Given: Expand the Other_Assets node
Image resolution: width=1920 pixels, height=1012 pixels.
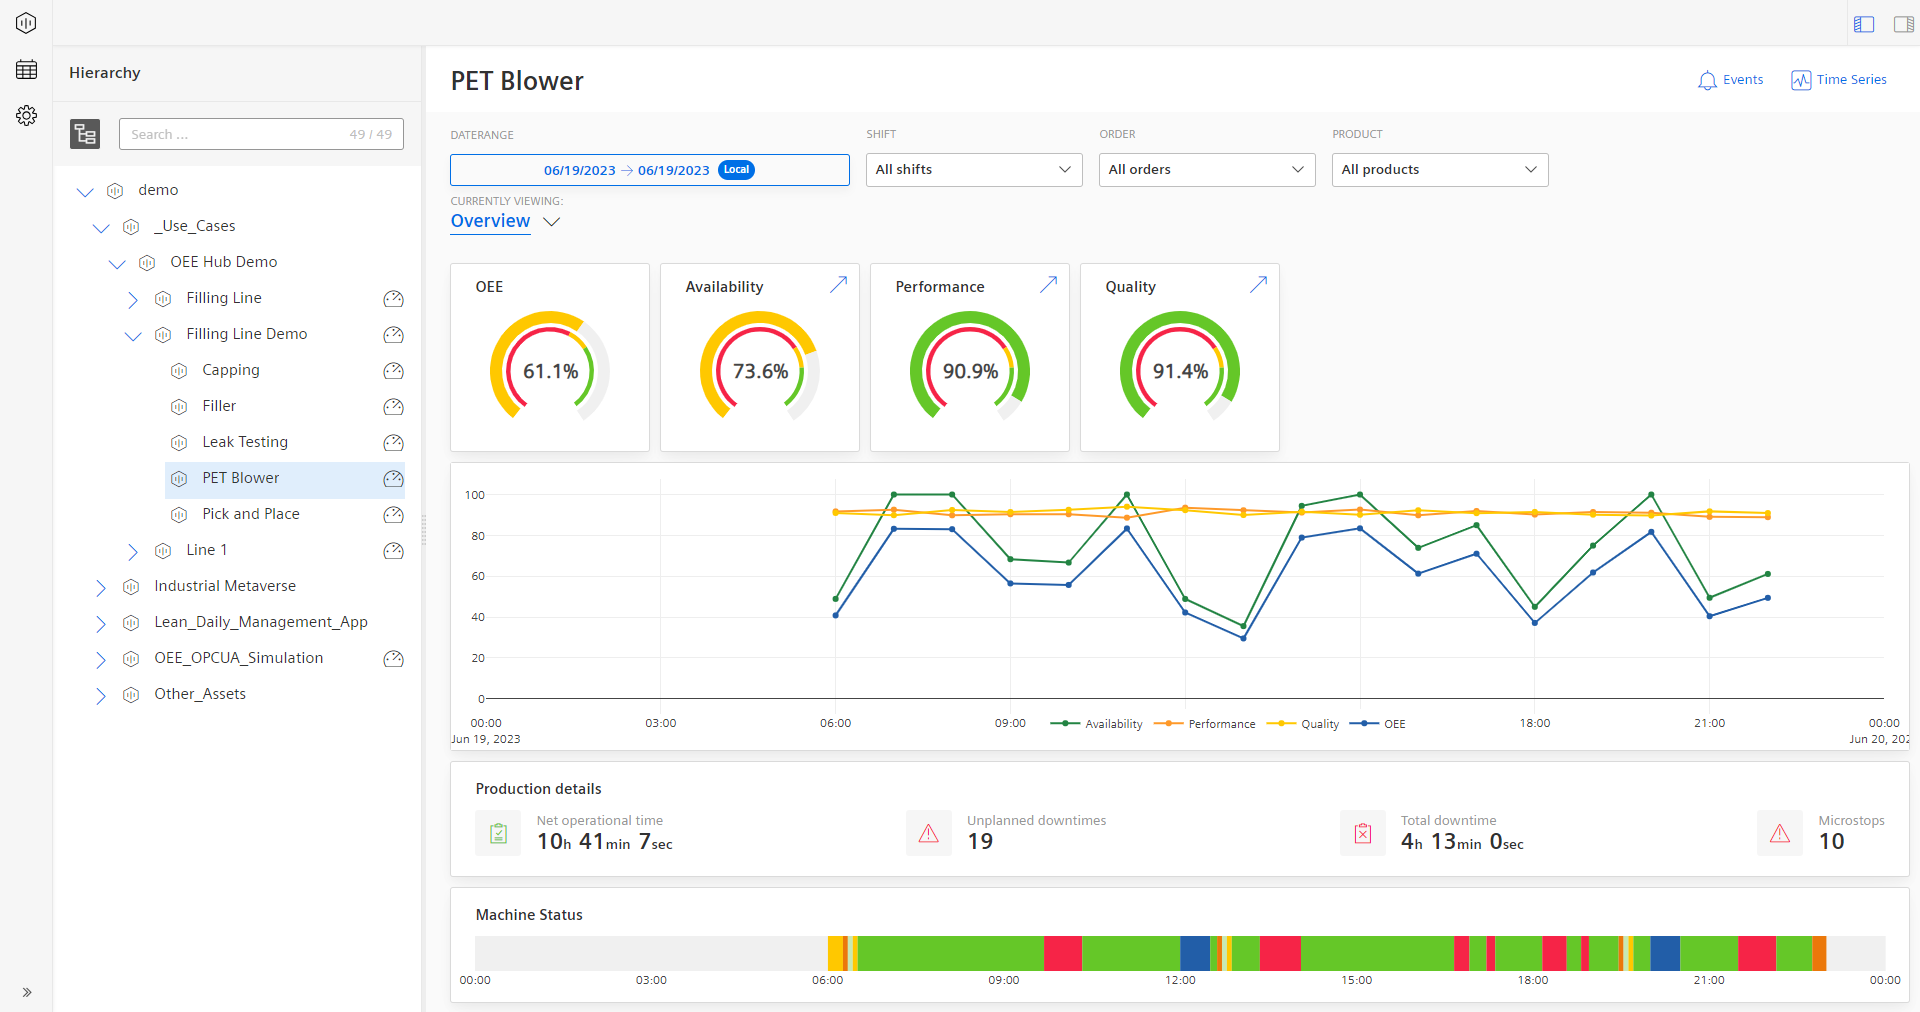Looking at the screenshot, I should tap(101, 695).
